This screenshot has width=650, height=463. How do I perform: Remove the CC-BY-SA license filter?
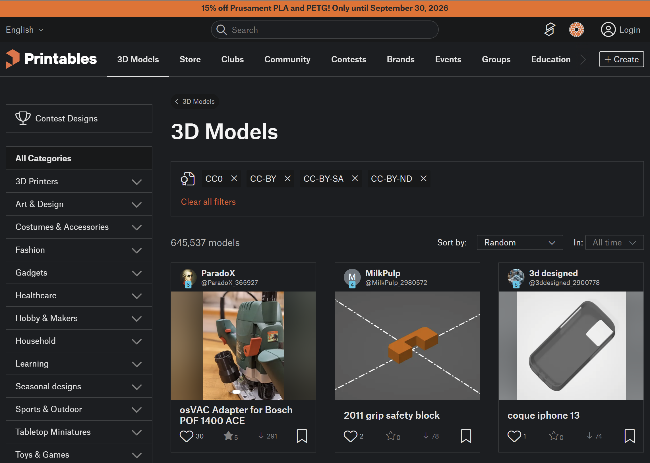pos(355,178)
